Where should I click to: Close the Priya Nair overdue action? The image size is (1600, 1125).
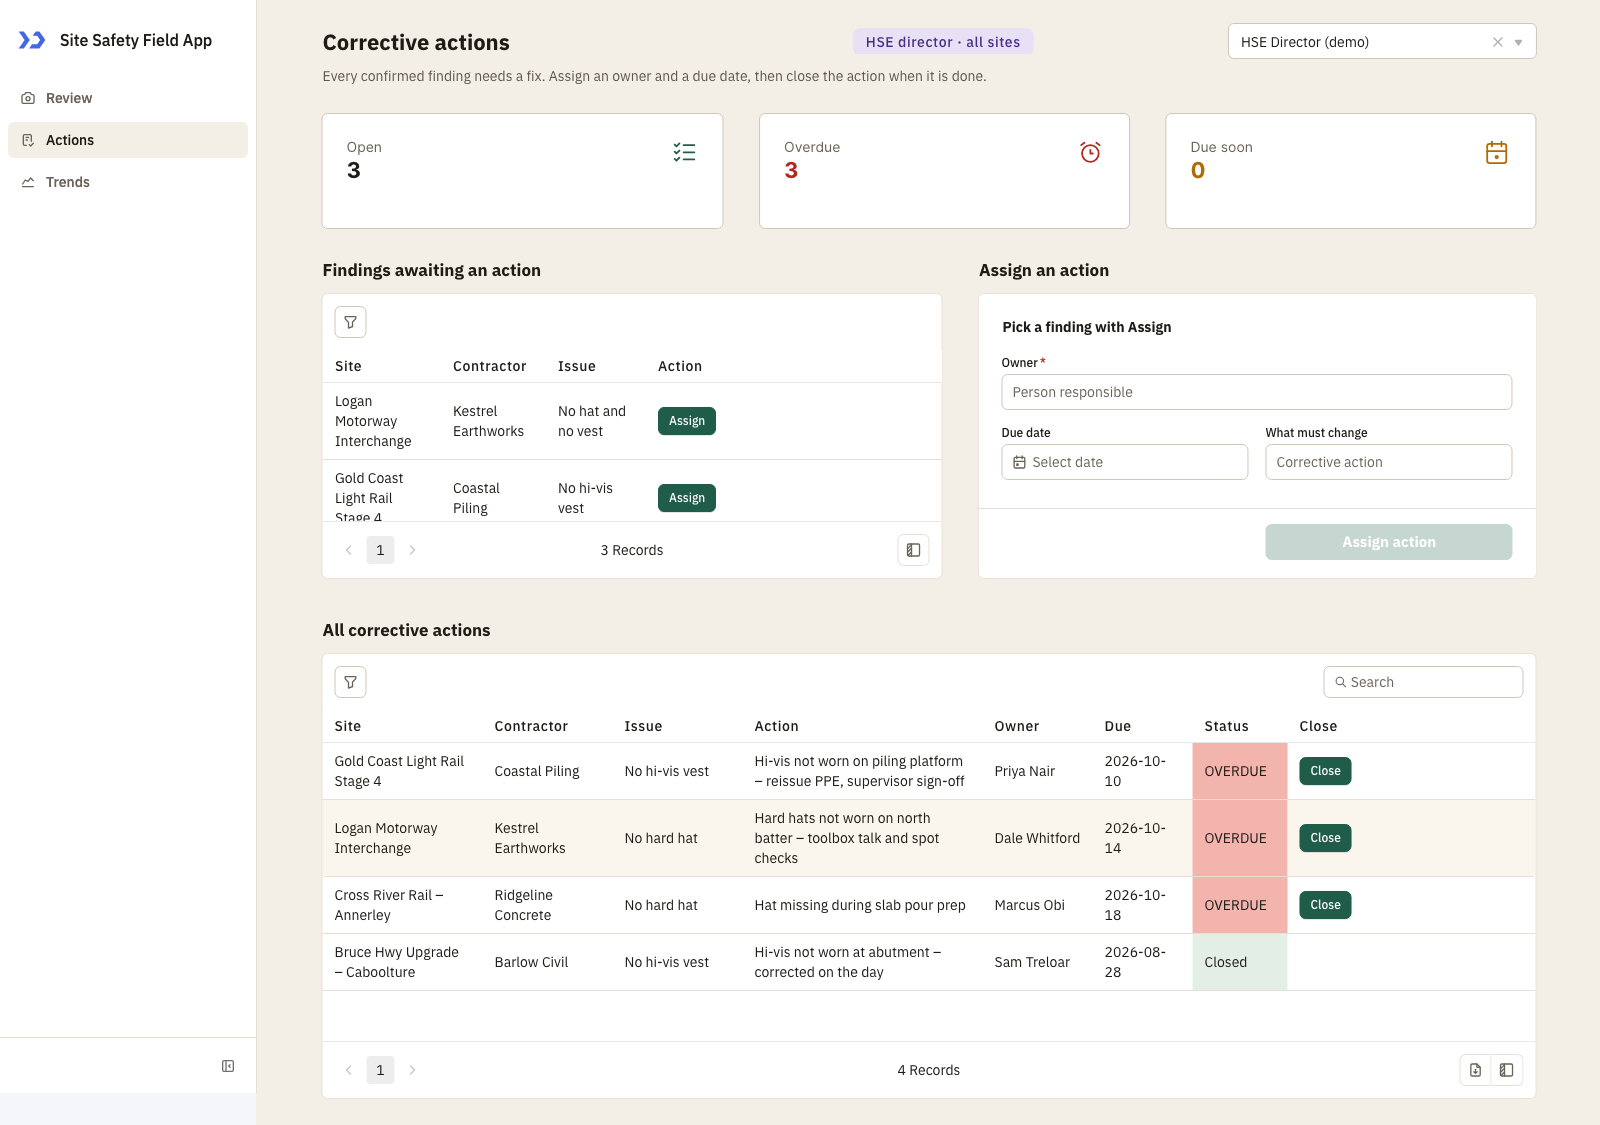coord(1325,771)
